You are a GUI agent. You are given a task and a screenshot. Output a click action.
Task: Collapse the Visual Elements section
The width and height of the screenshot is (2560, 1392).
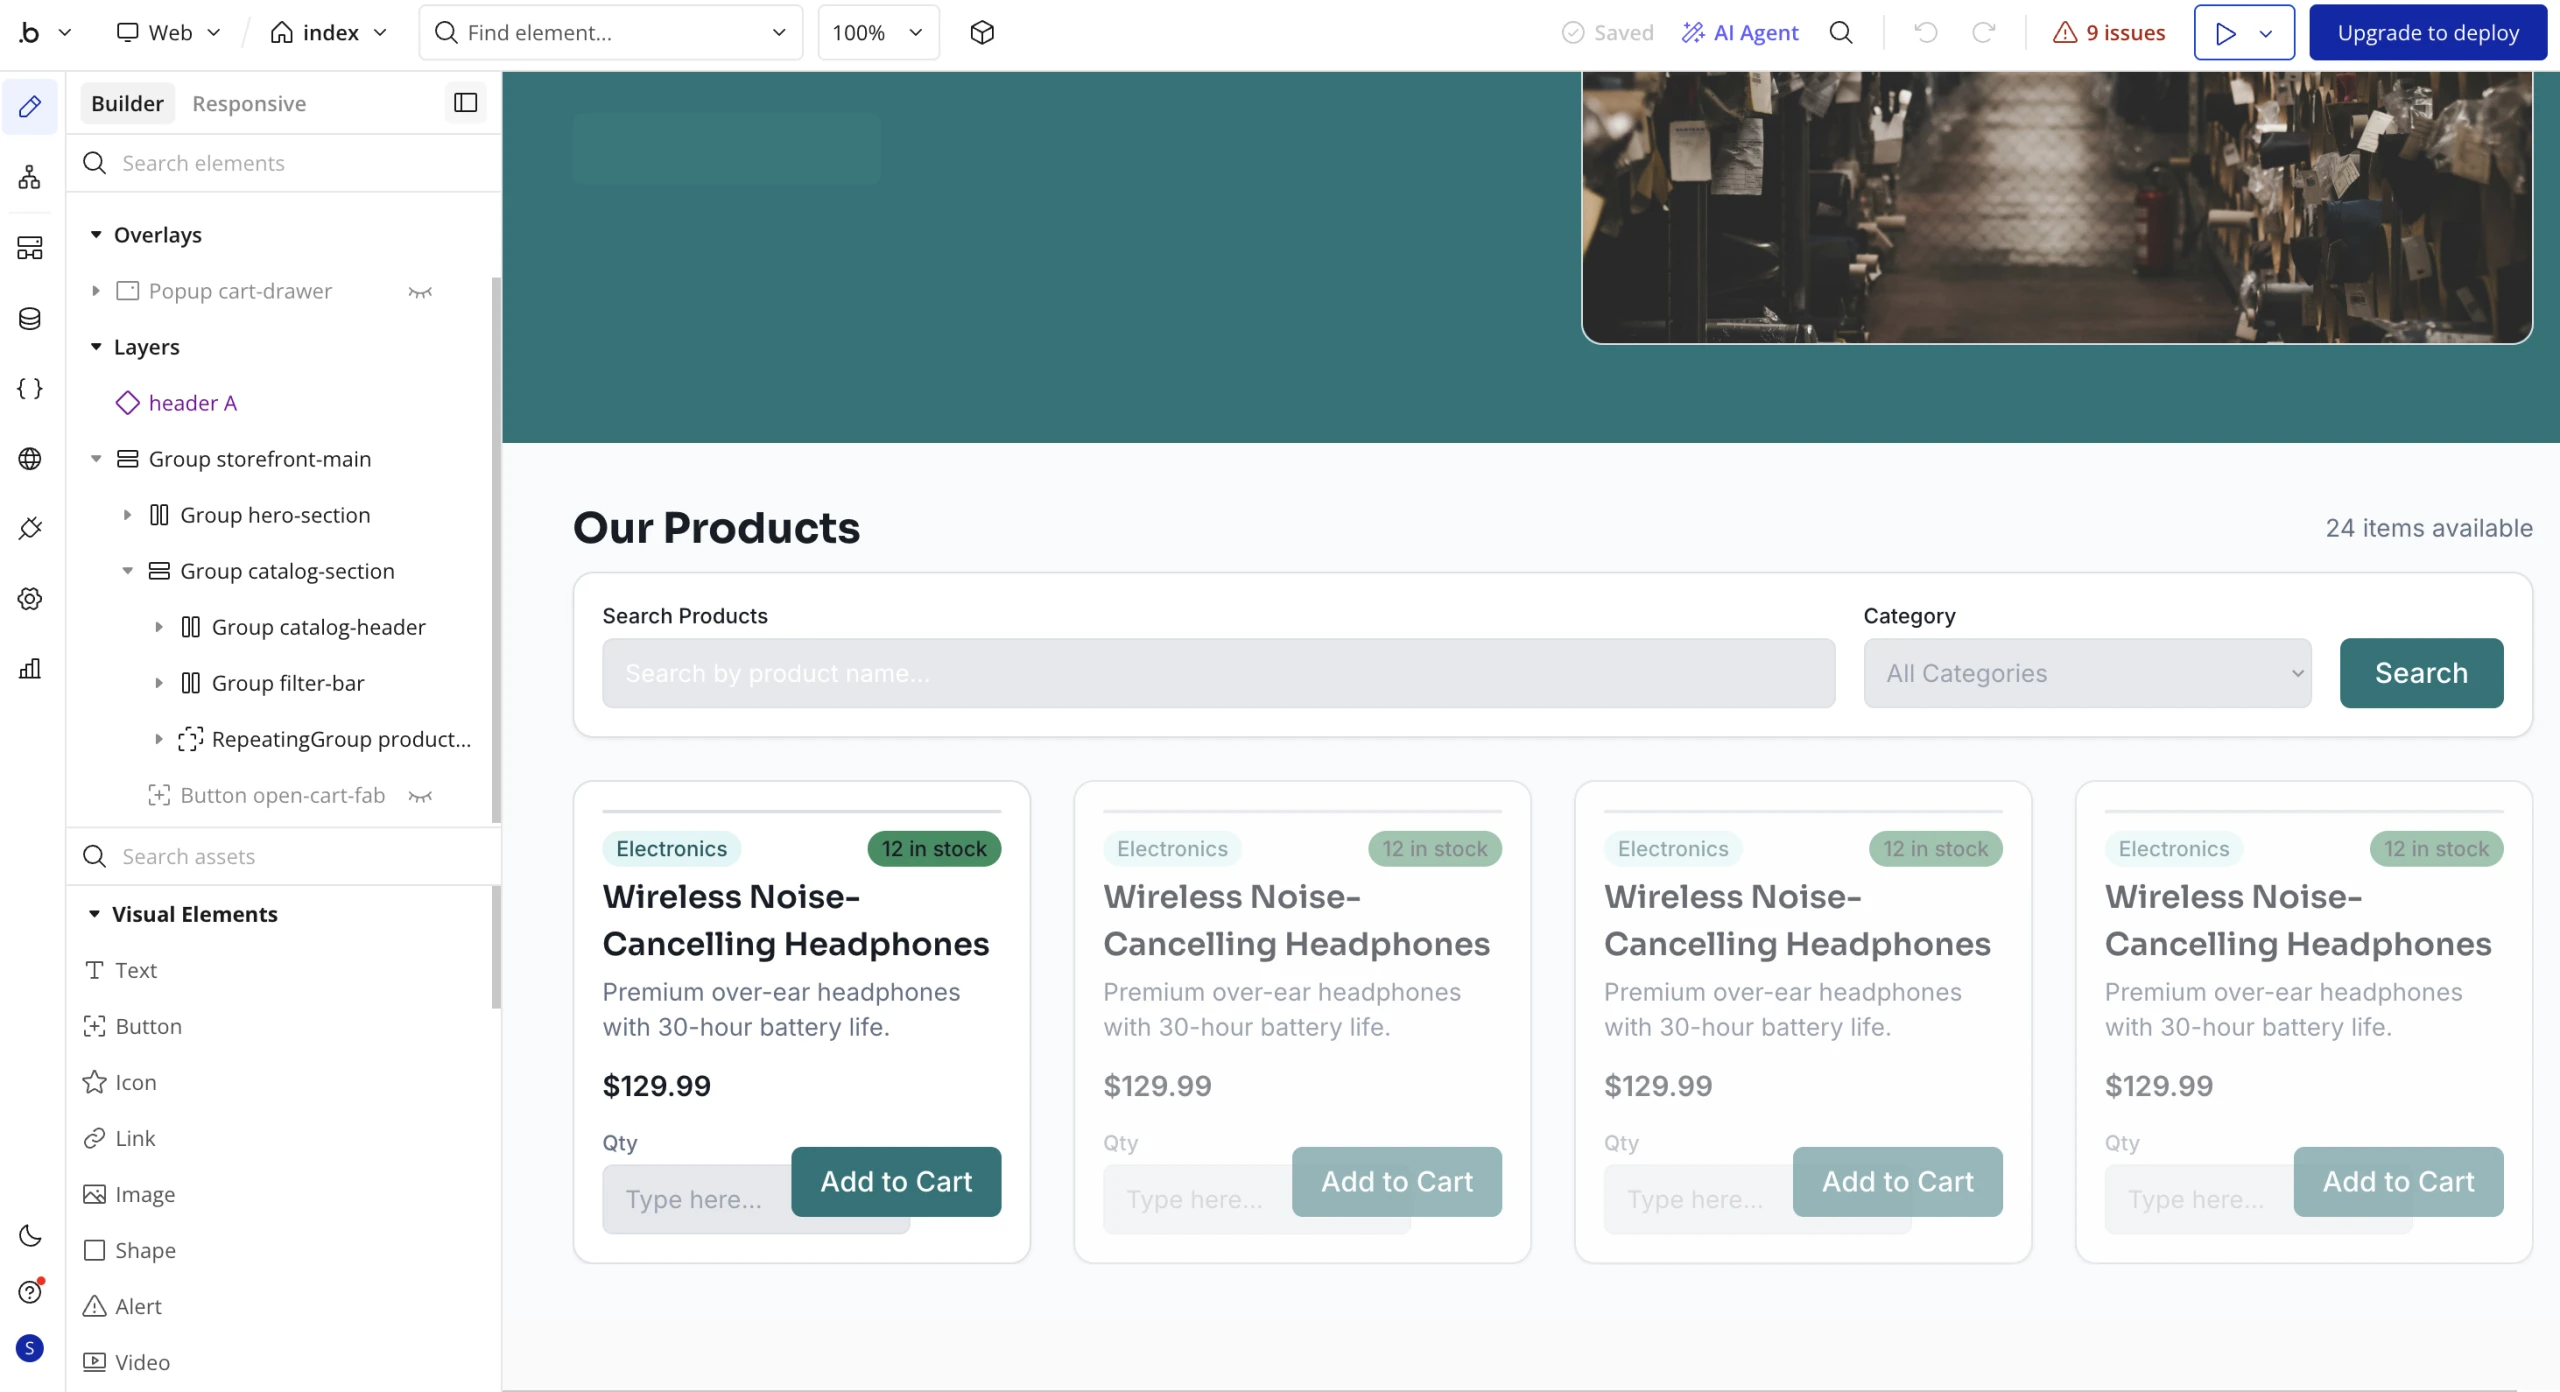pyautogui.click(x=94, y=914)
